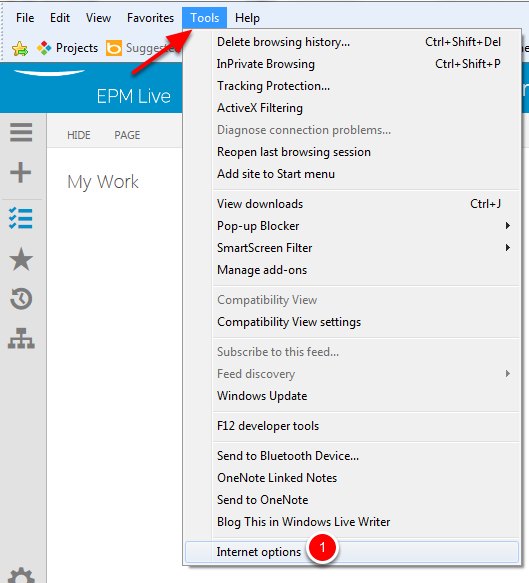The image size is (529, 583).
Task: Click the PAGE ribbon tab
Action: pyautogui.click(x=127, y=135)
